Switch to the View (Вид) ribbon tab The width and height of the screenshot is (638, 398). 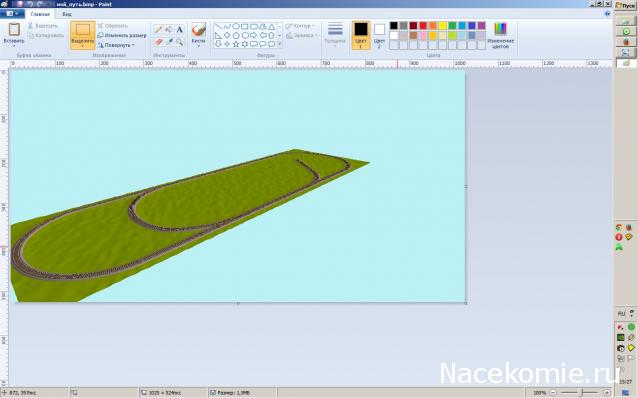[67, 14]
